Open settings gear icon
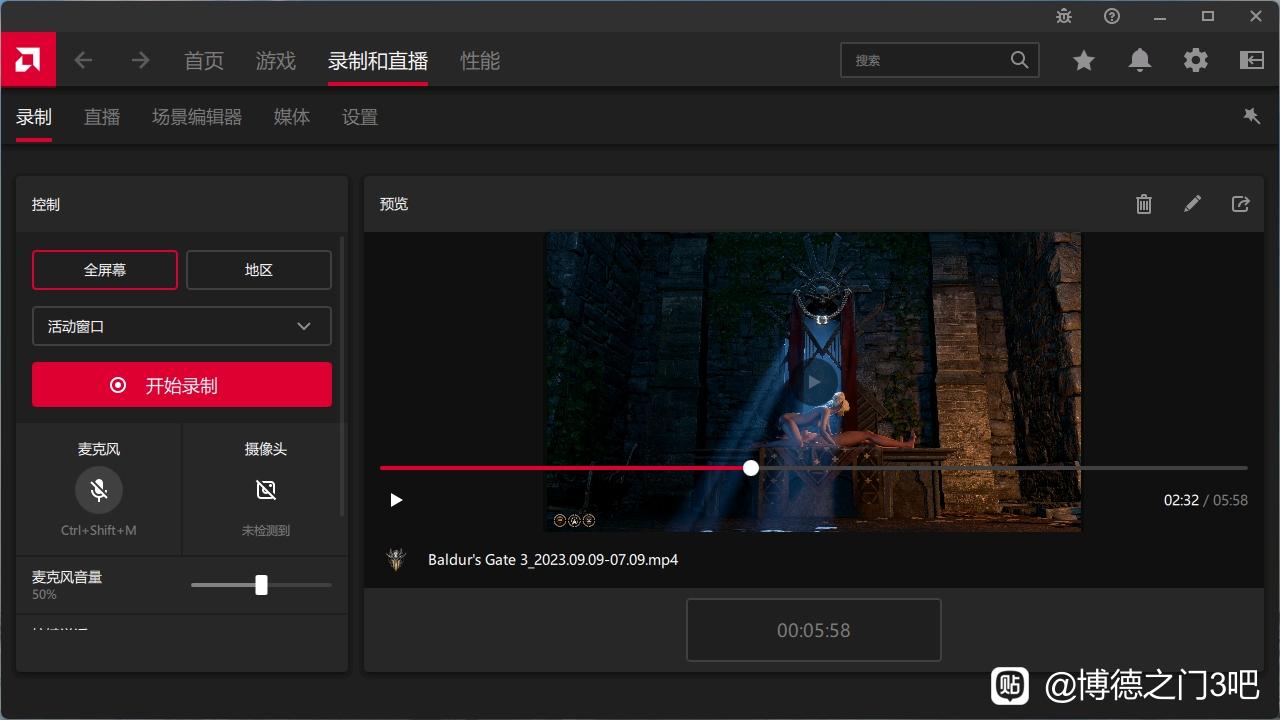The image size is (1280, 720). (1196, 61)
